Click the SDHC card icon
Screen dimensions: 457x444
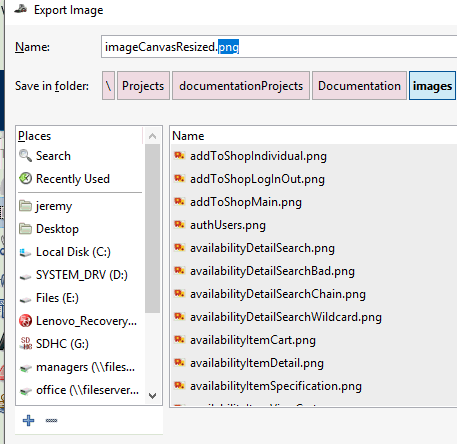25,343
